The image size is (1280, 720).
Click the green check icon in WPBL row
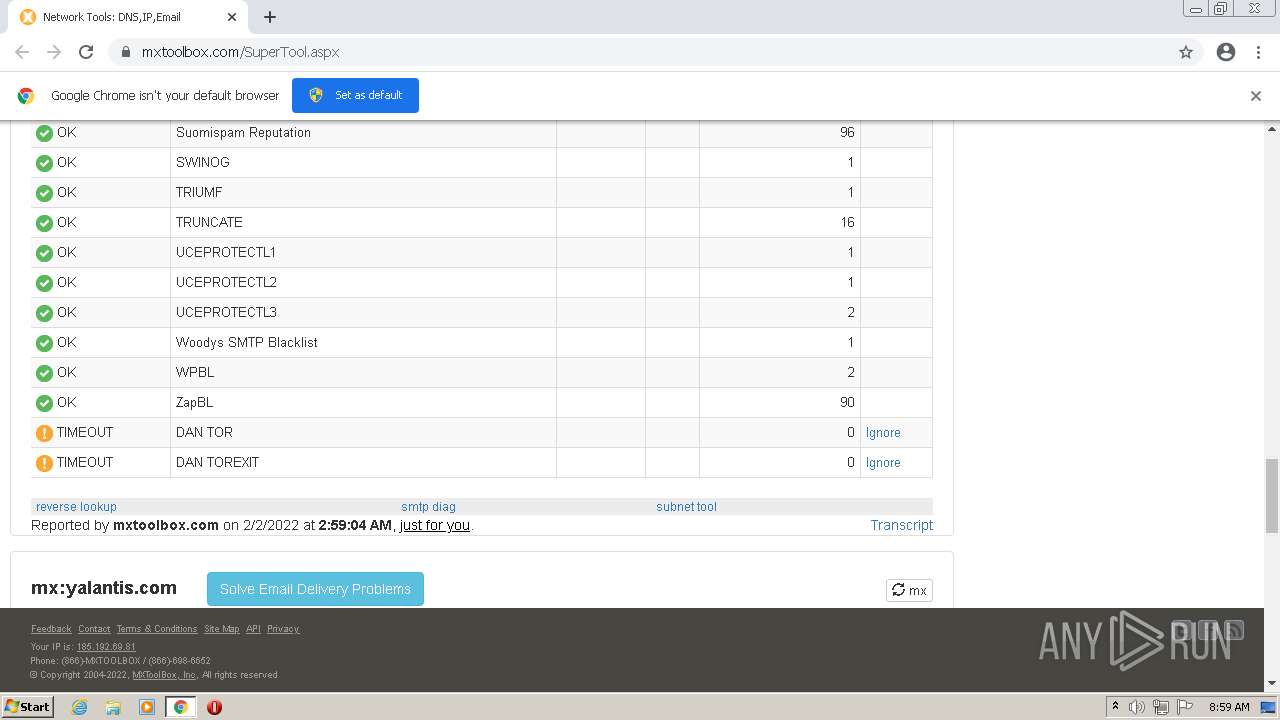coord(44,373)
